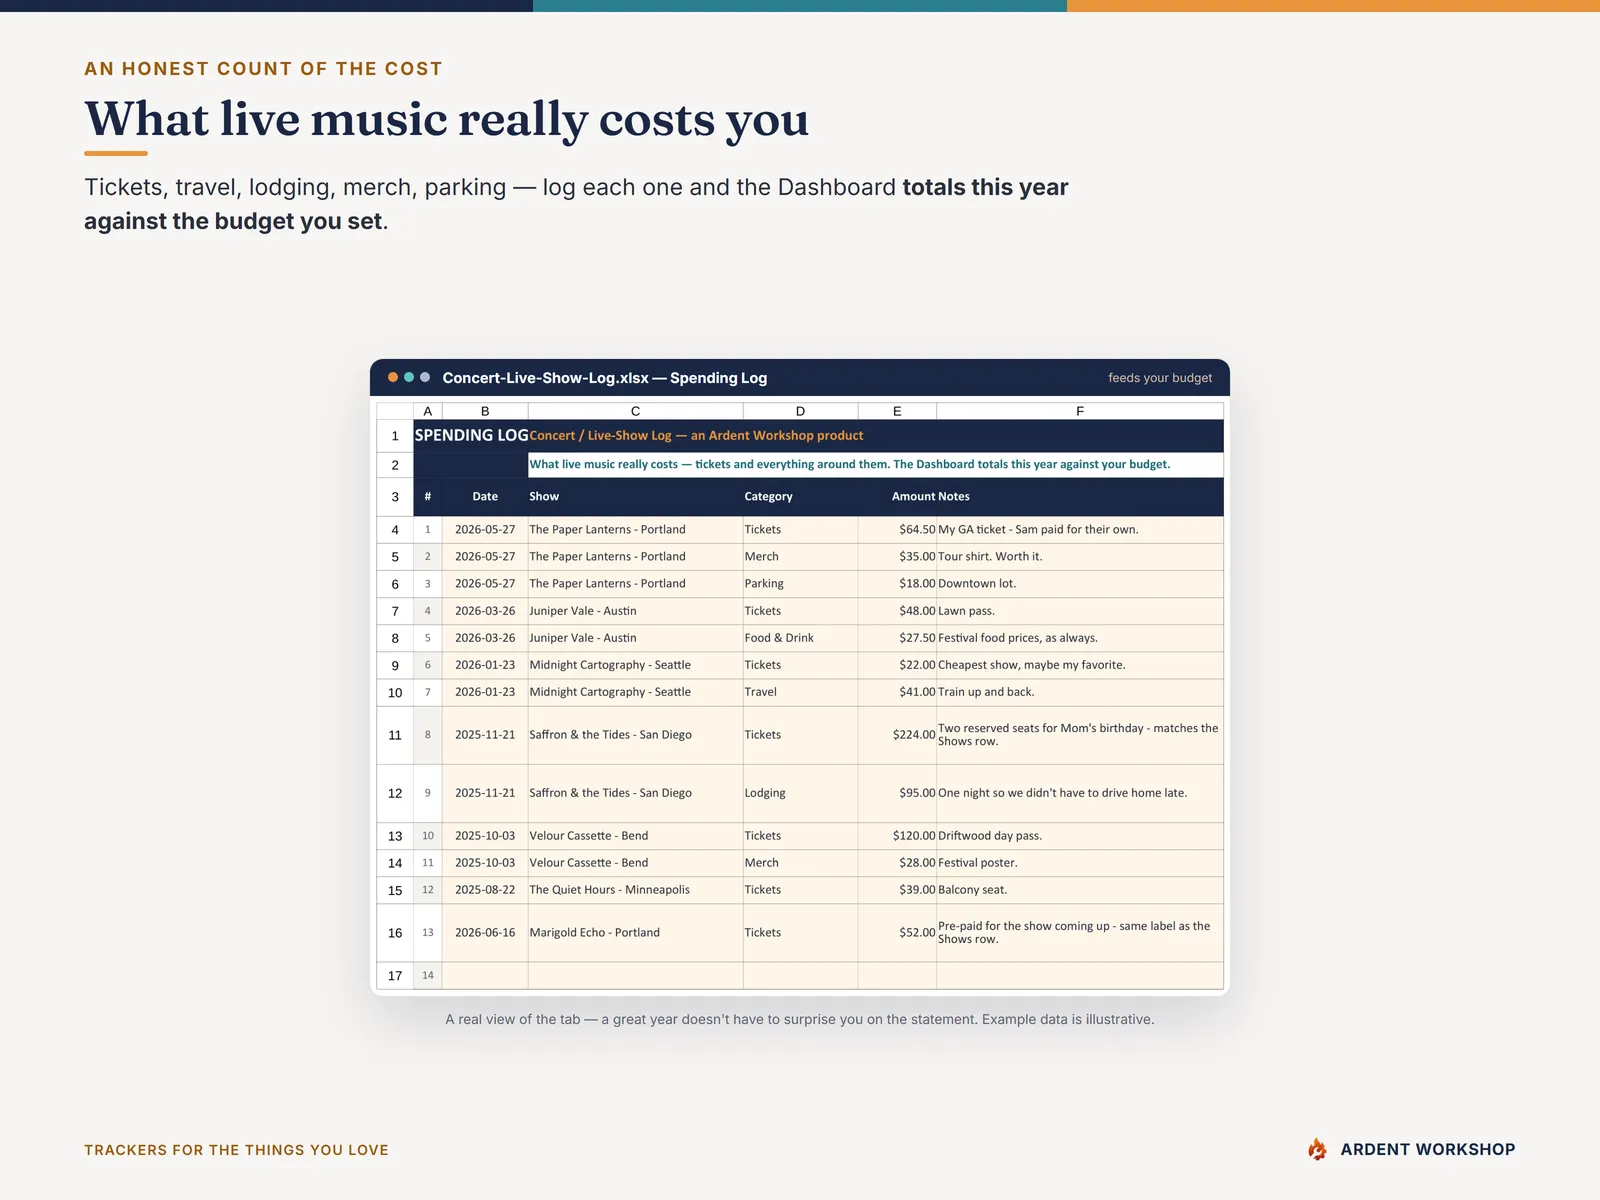1600x1200 pixels.
Task: Select 'Lawn pass.' note
Action: click(1080, 611)
